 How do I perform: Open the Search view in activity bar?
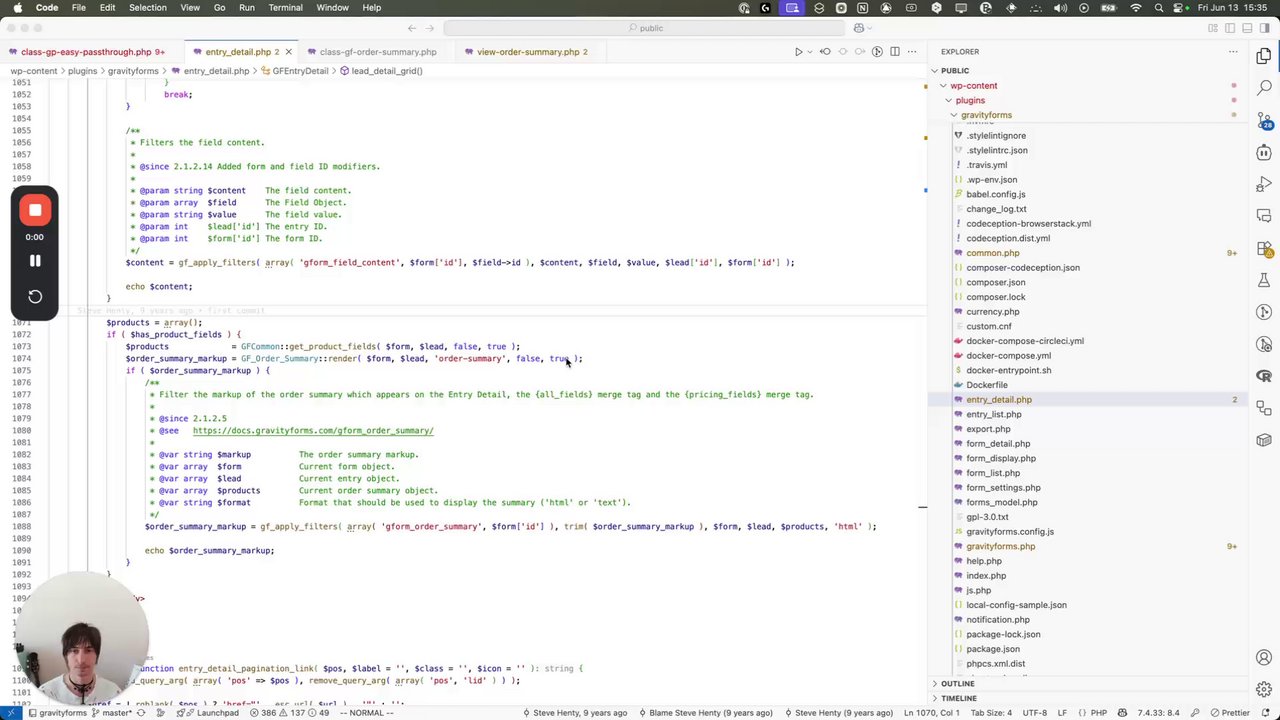pyautogui.click(x=1264, y=88)
